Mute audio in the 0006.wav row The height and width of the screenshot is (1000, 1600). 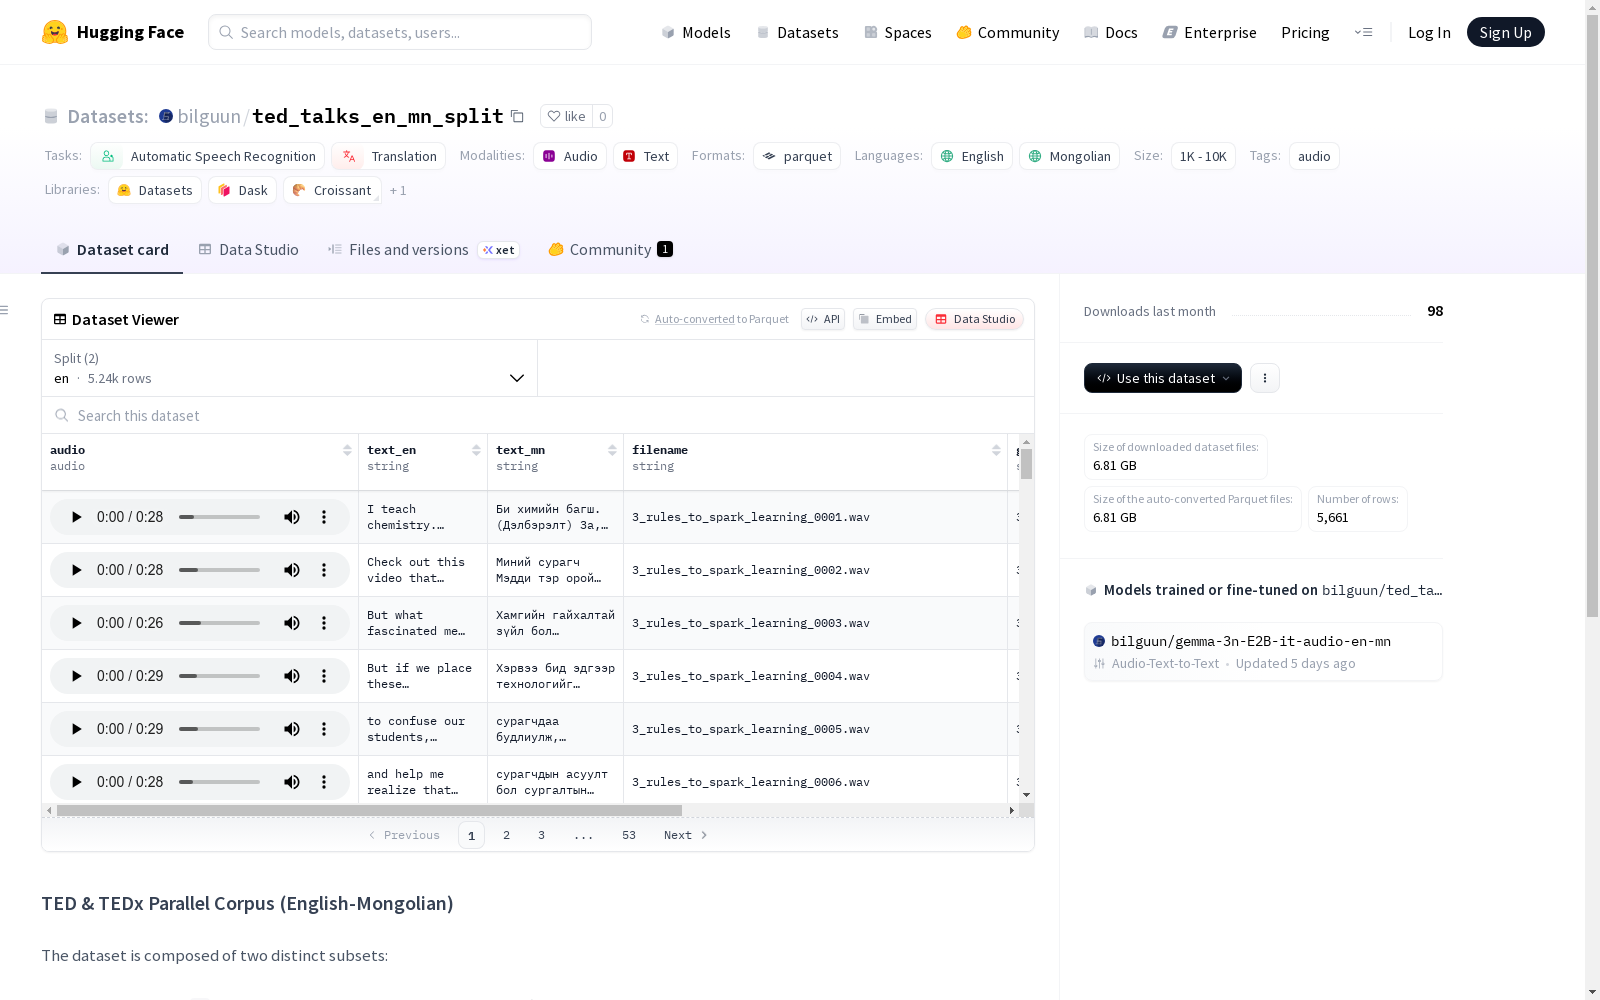click(x=292, y=782)
